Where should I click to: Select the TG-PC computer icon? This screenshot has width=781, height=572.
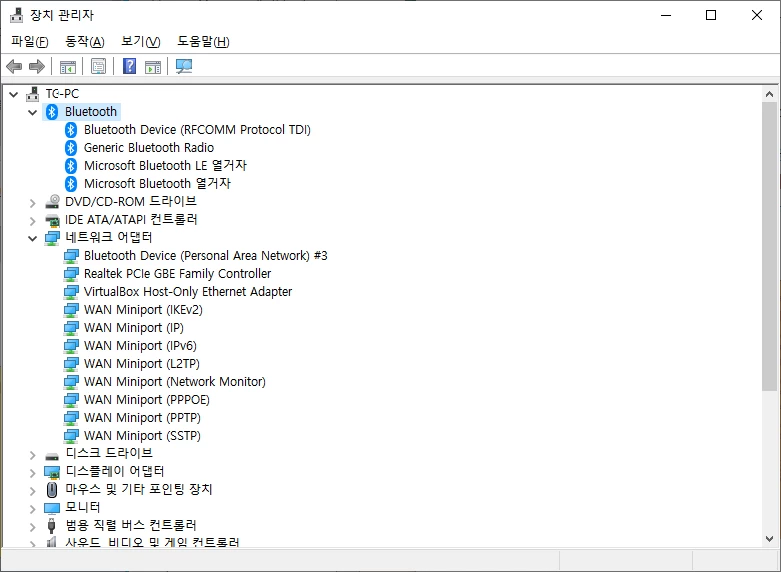[33, 94]
